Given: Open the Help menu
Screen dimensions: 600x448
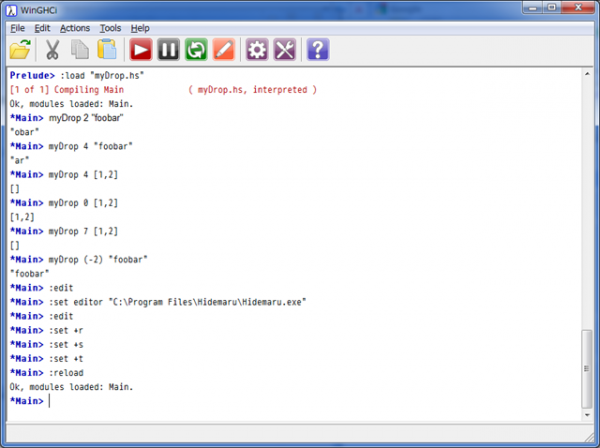Looking at the screenshot, I should (140, 28).
